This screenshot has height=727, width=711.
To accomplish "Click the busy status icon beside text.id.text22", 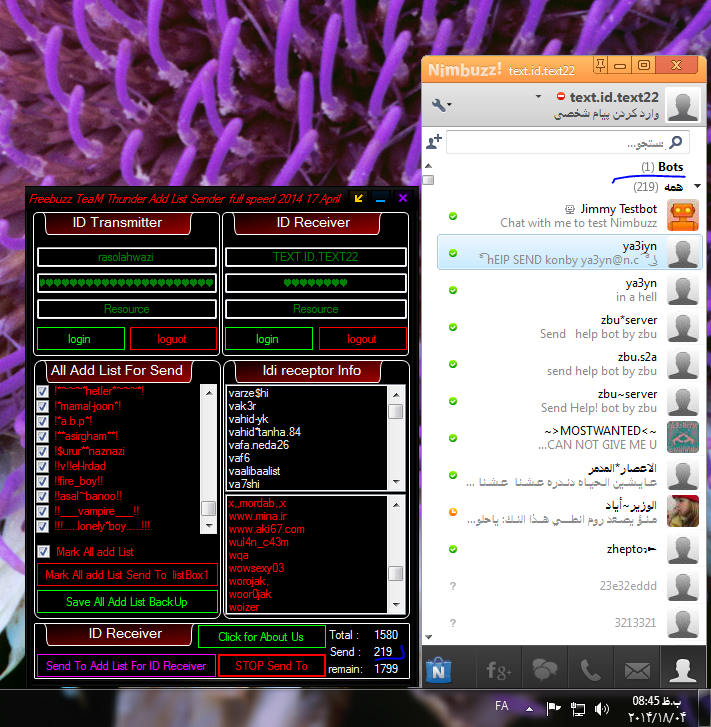I will click(x=561, y=96).
